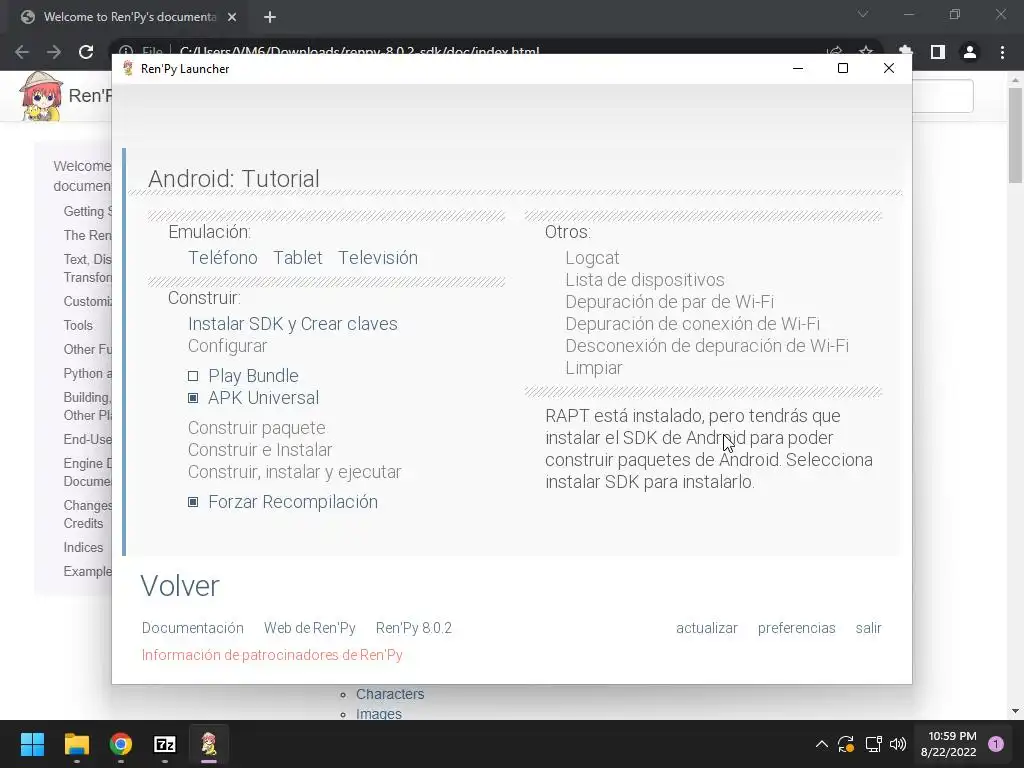Click Volver to go back
The image size is (1024, 768).
[180, 586]
